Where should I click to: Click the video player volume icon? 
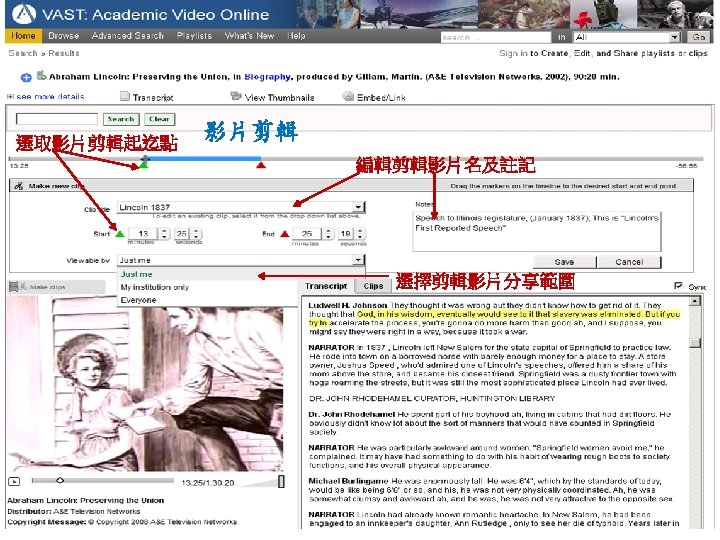[x=281, y=481]
